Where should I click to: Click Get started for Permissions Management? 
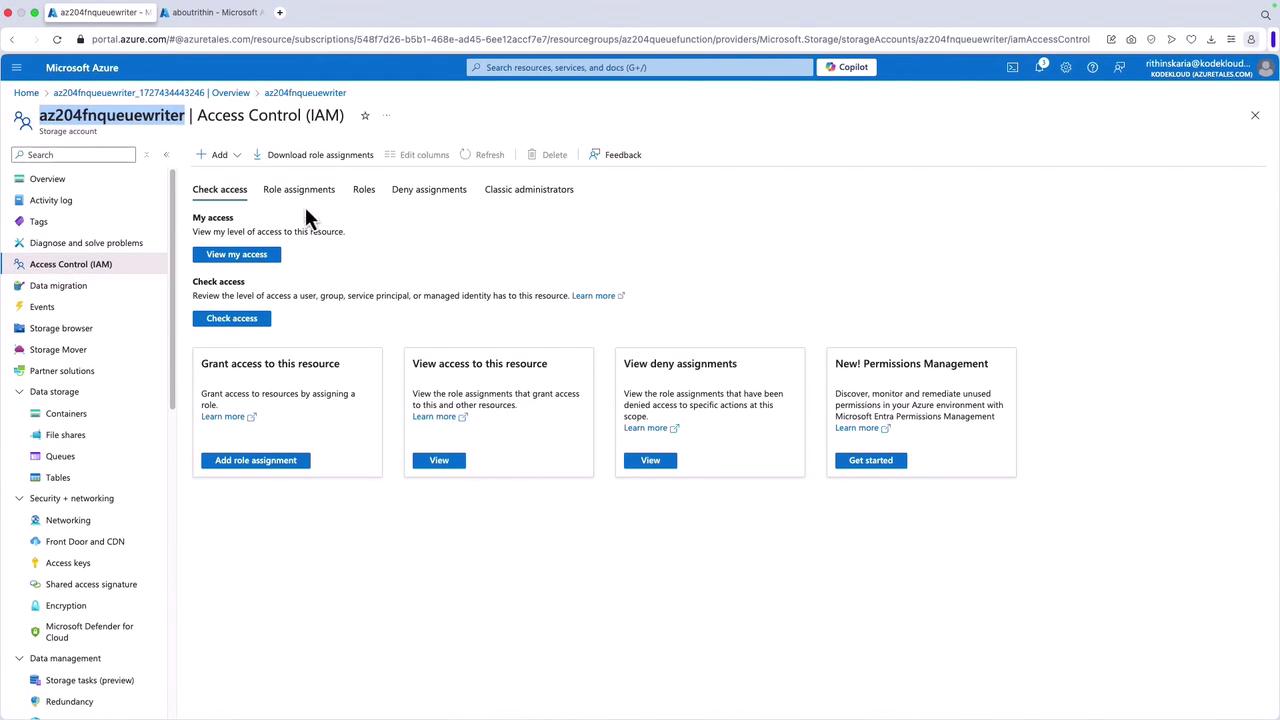871,460
